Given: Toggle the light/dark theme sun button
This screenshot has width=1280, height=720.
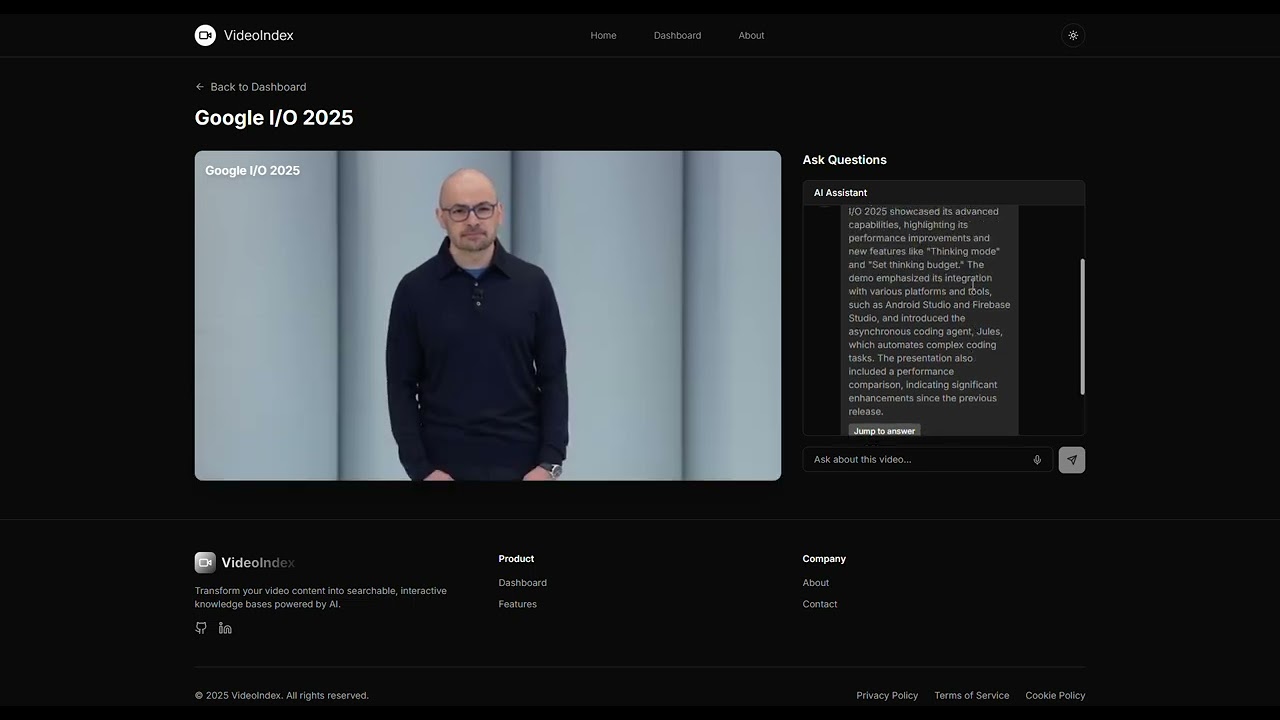Looking at the screenshot, I should 1073,35.
